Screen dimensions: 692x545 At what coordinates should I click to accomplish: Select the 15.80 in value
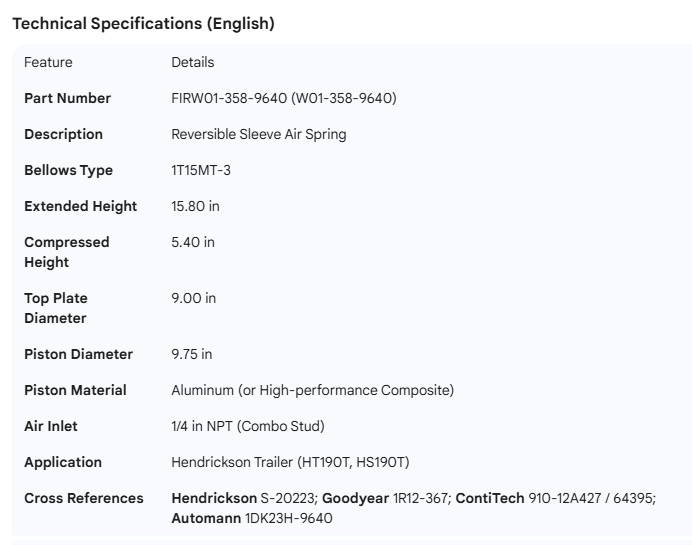click(195, 206)
